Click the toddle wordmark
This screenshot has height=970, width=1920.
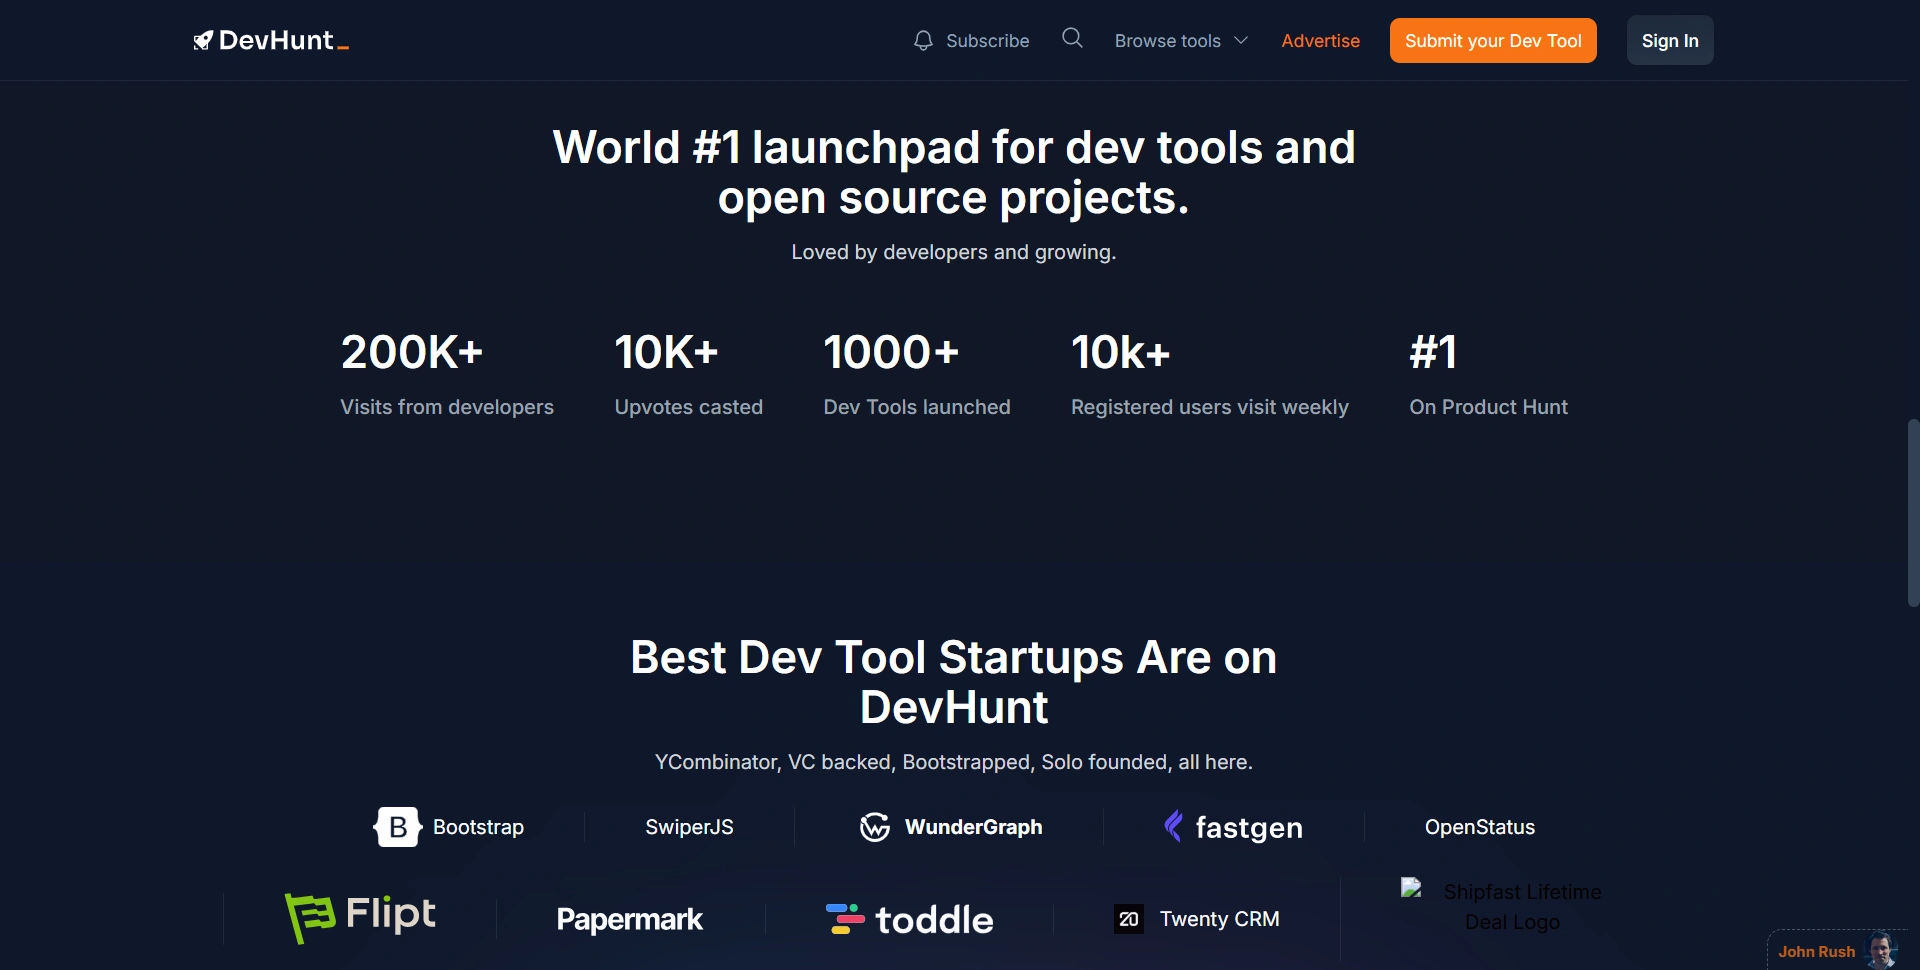tap(934, 920)
